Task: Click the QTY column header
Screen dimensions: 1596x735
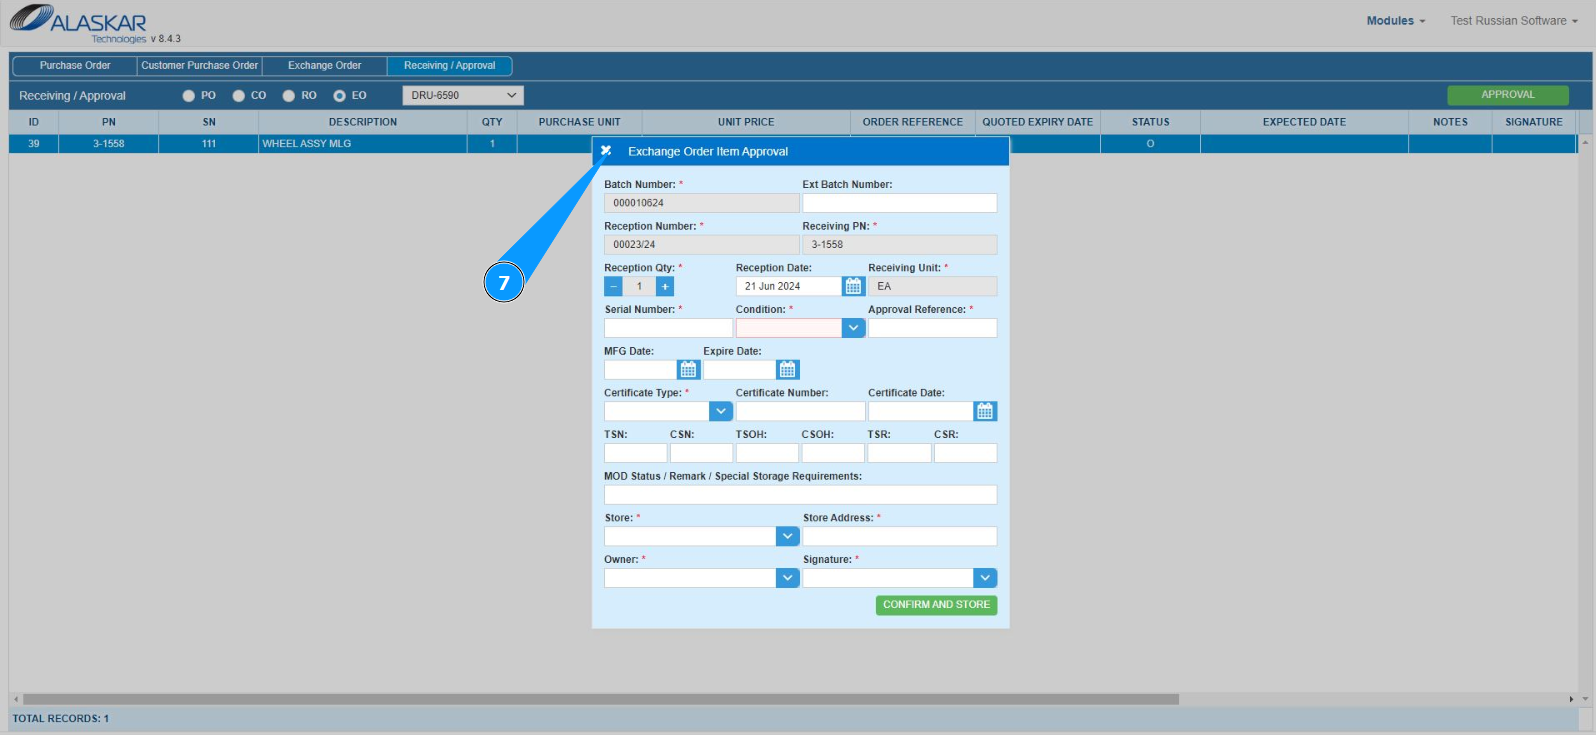Action: pos(492,122)
